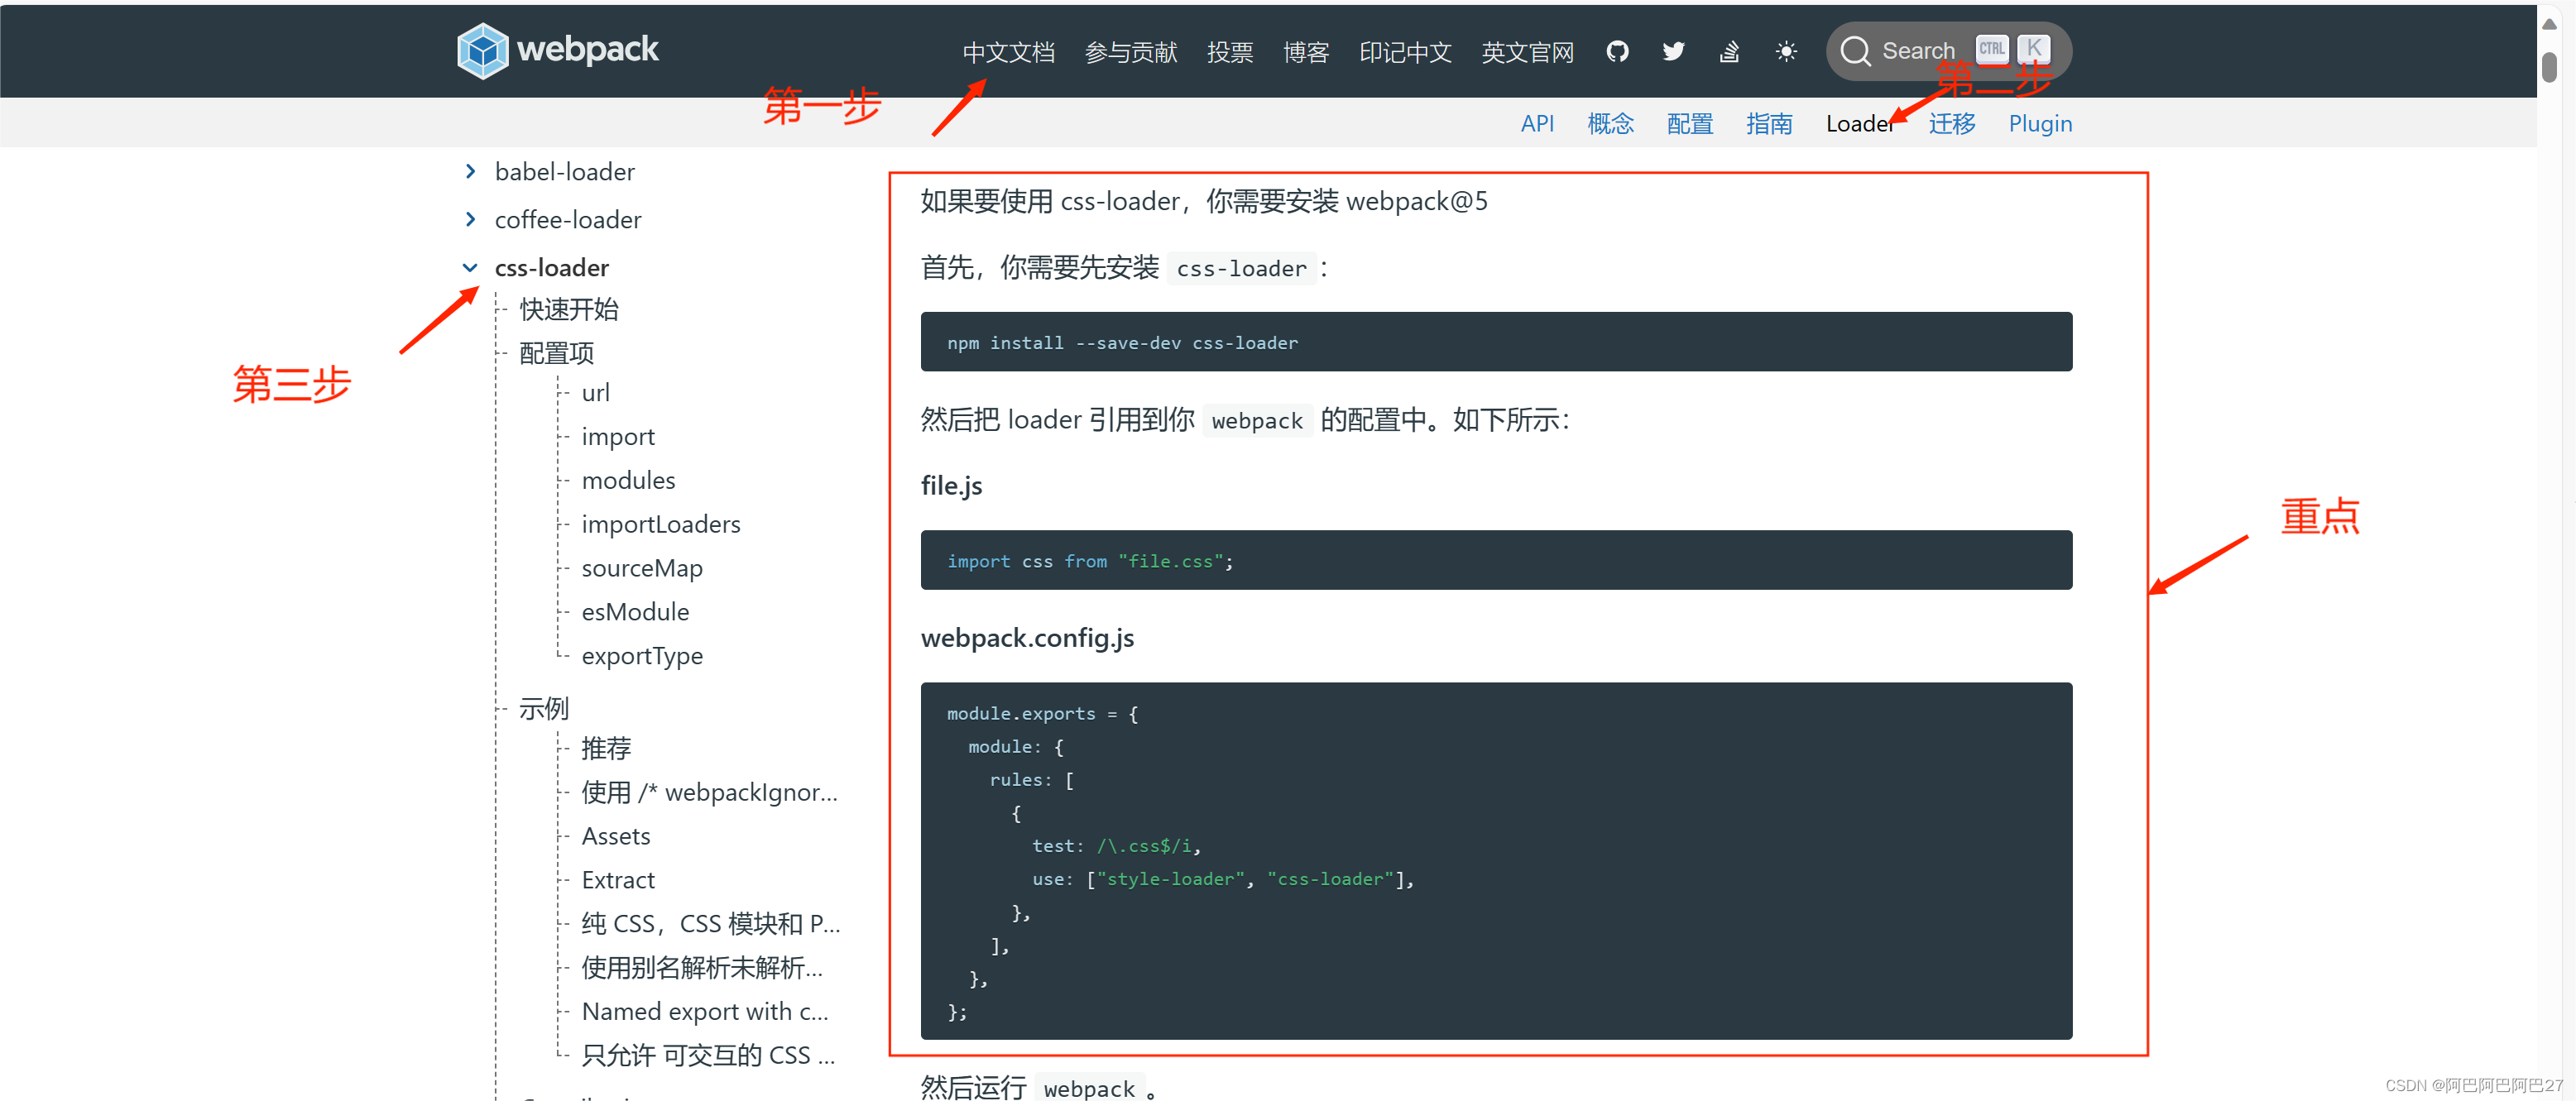Viewport: 2576px width, 1101px height.
Task: Open the 指南 guide tab
Action: click(1768, 124)
